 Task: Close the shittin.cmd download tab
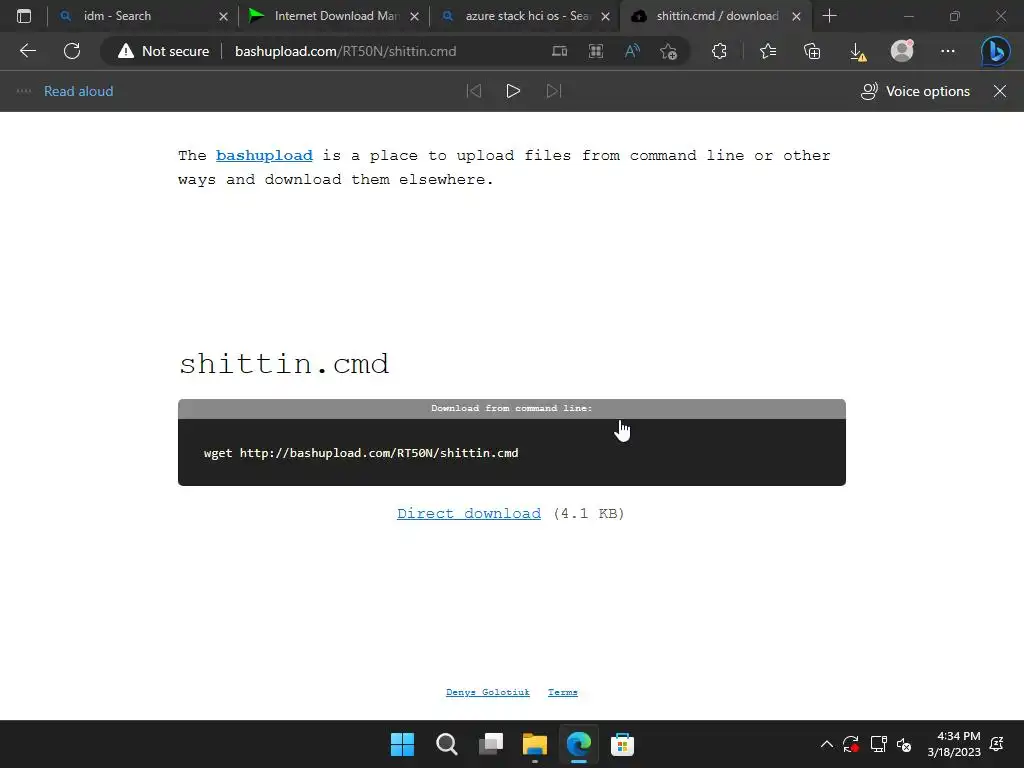click(x=796, y=16)
